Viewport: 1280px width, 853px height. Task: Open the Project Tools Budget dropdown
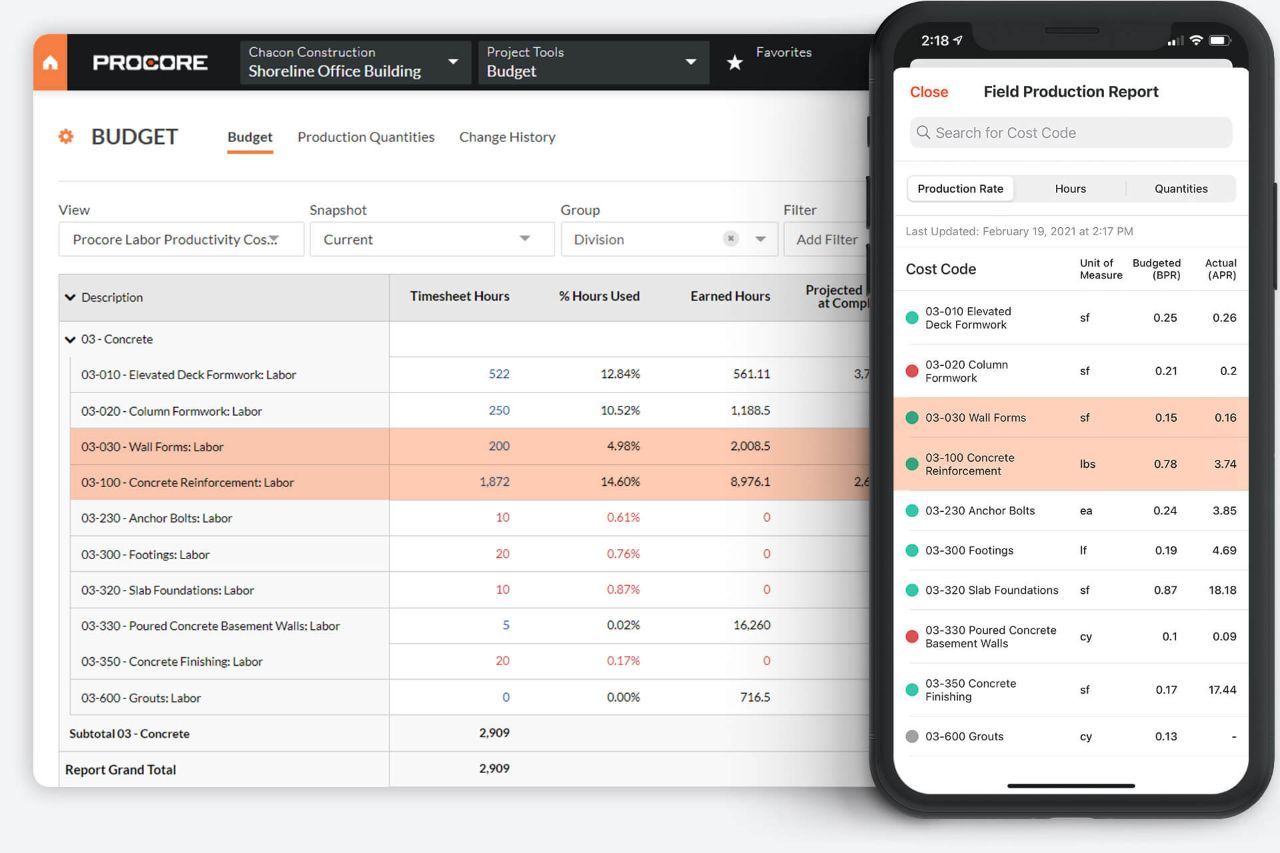tap(594, 62)
